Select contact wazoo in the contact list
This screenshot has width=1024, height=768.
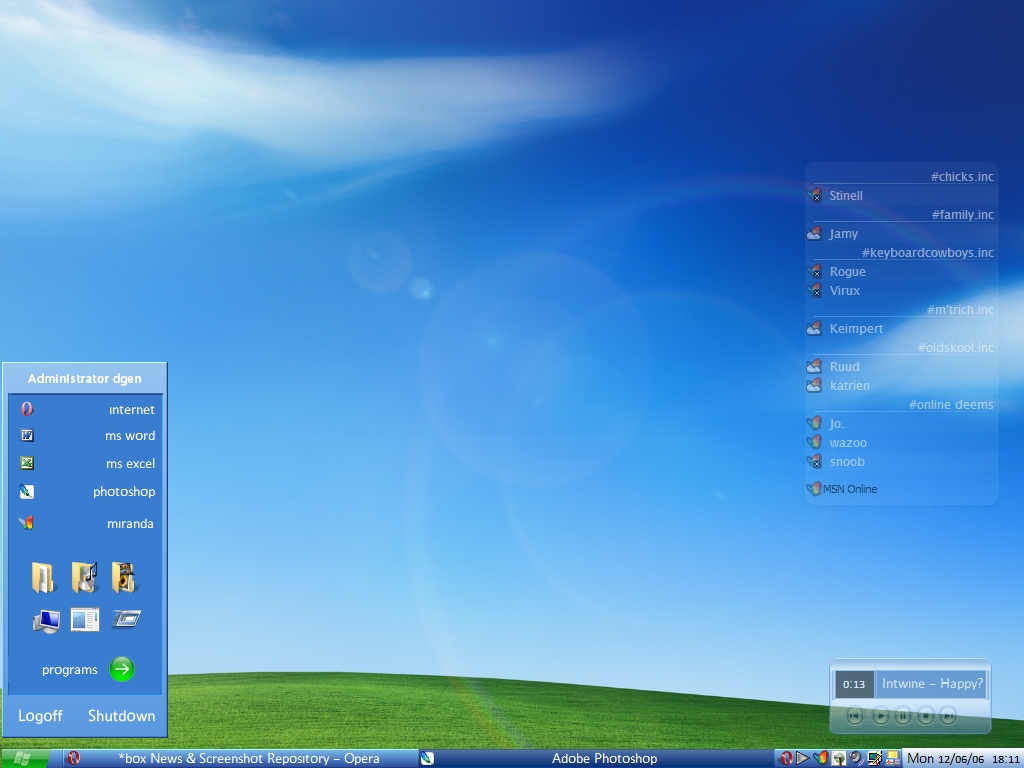point(902,442)
